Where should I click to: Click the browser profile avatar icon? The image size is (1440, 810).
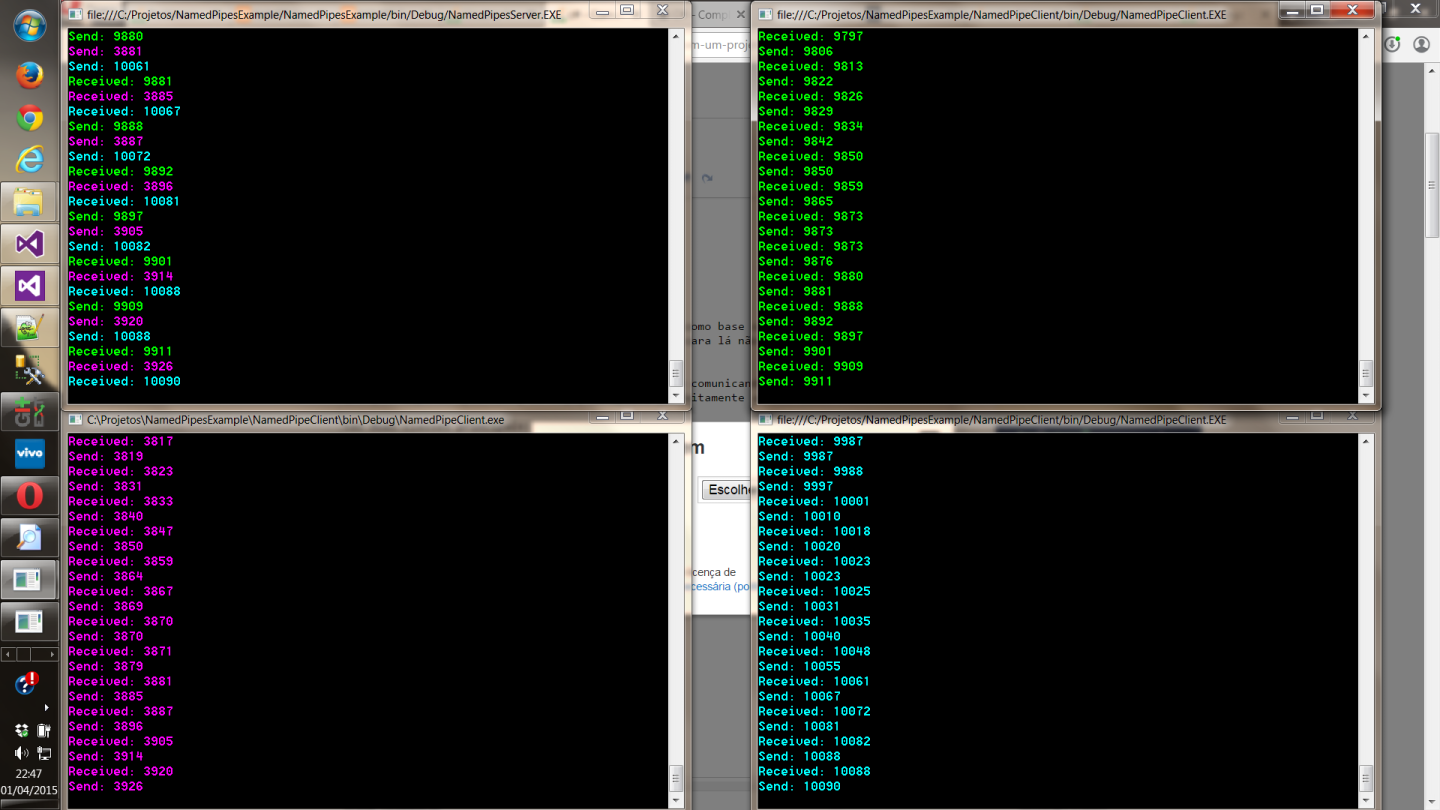pos(1421,44)
